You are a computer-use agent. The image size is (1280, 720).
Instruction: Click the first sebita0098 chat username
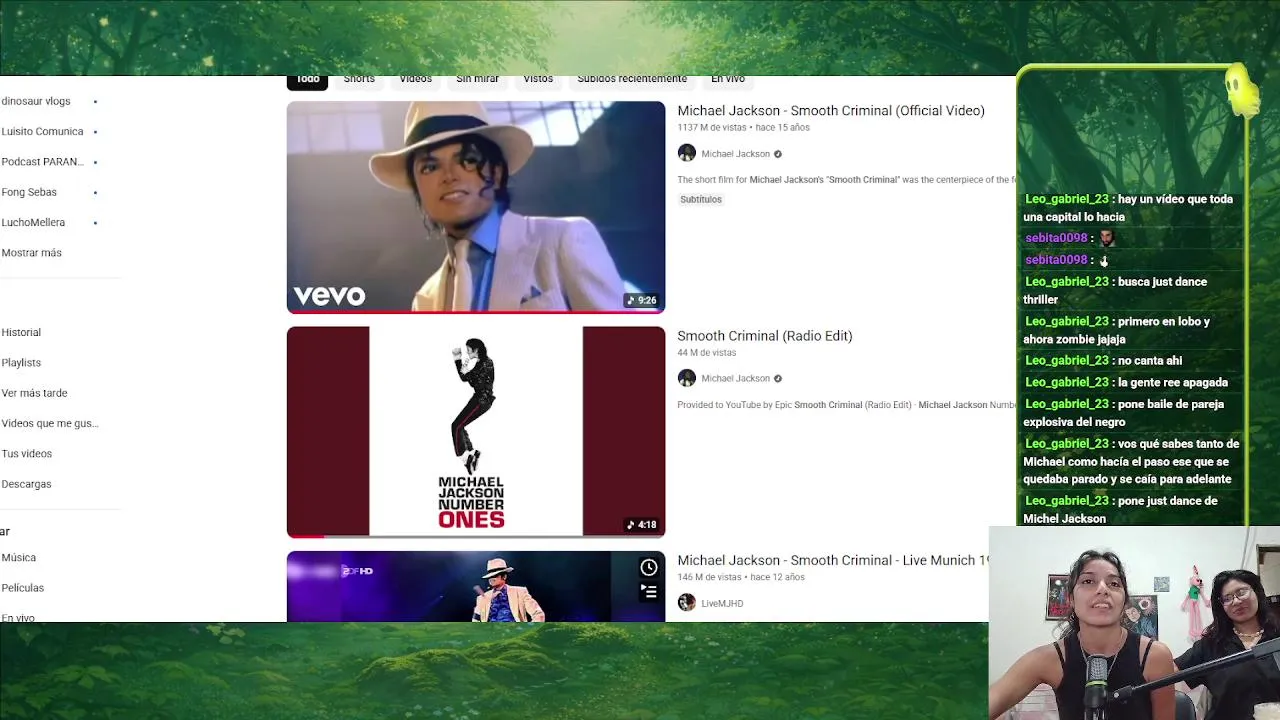[1056, 238]
